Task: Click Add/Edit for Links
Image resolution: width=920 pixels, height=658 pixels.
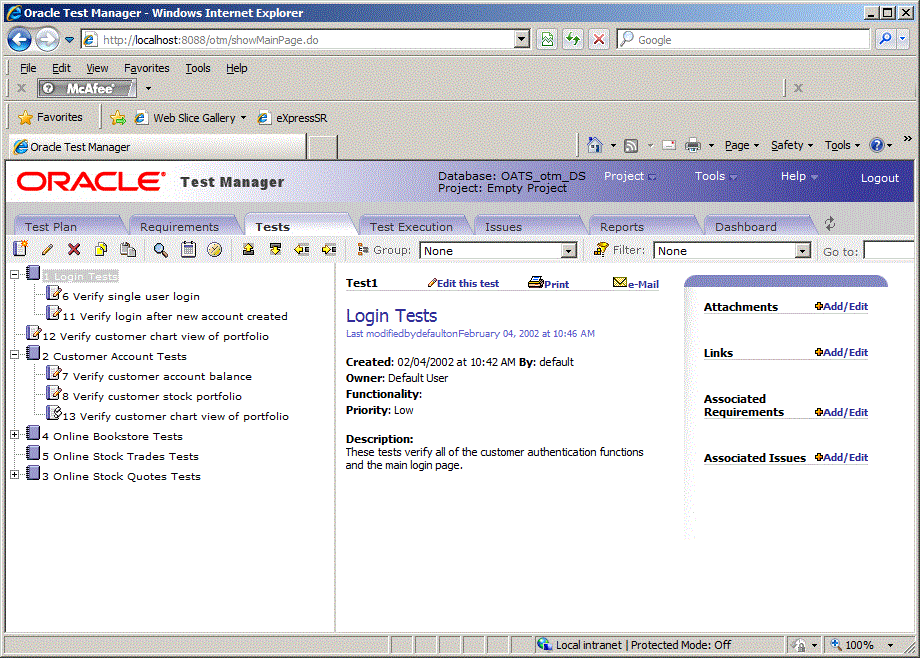Action: [841, 352]
